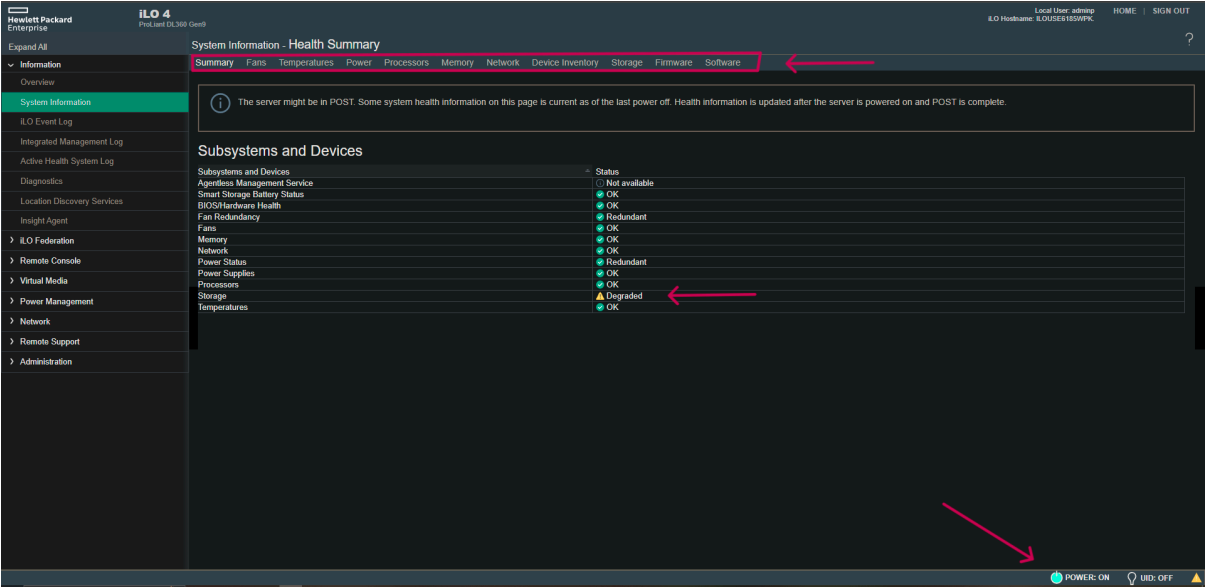This screenshot has height=588, width=1206.
Task: Click the OK check icon for Fans
Action: [600, 228]
